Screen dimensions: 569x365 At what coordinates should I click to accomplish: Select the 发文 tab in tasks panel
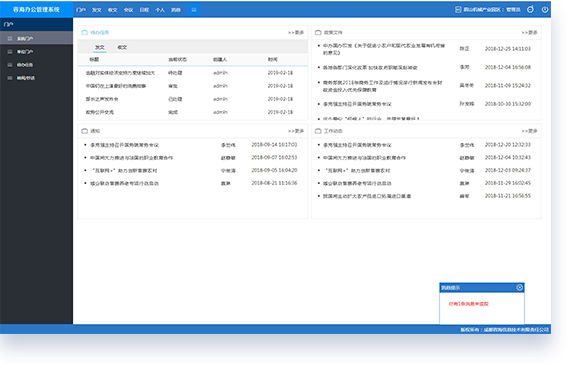[x=99, y=47]
